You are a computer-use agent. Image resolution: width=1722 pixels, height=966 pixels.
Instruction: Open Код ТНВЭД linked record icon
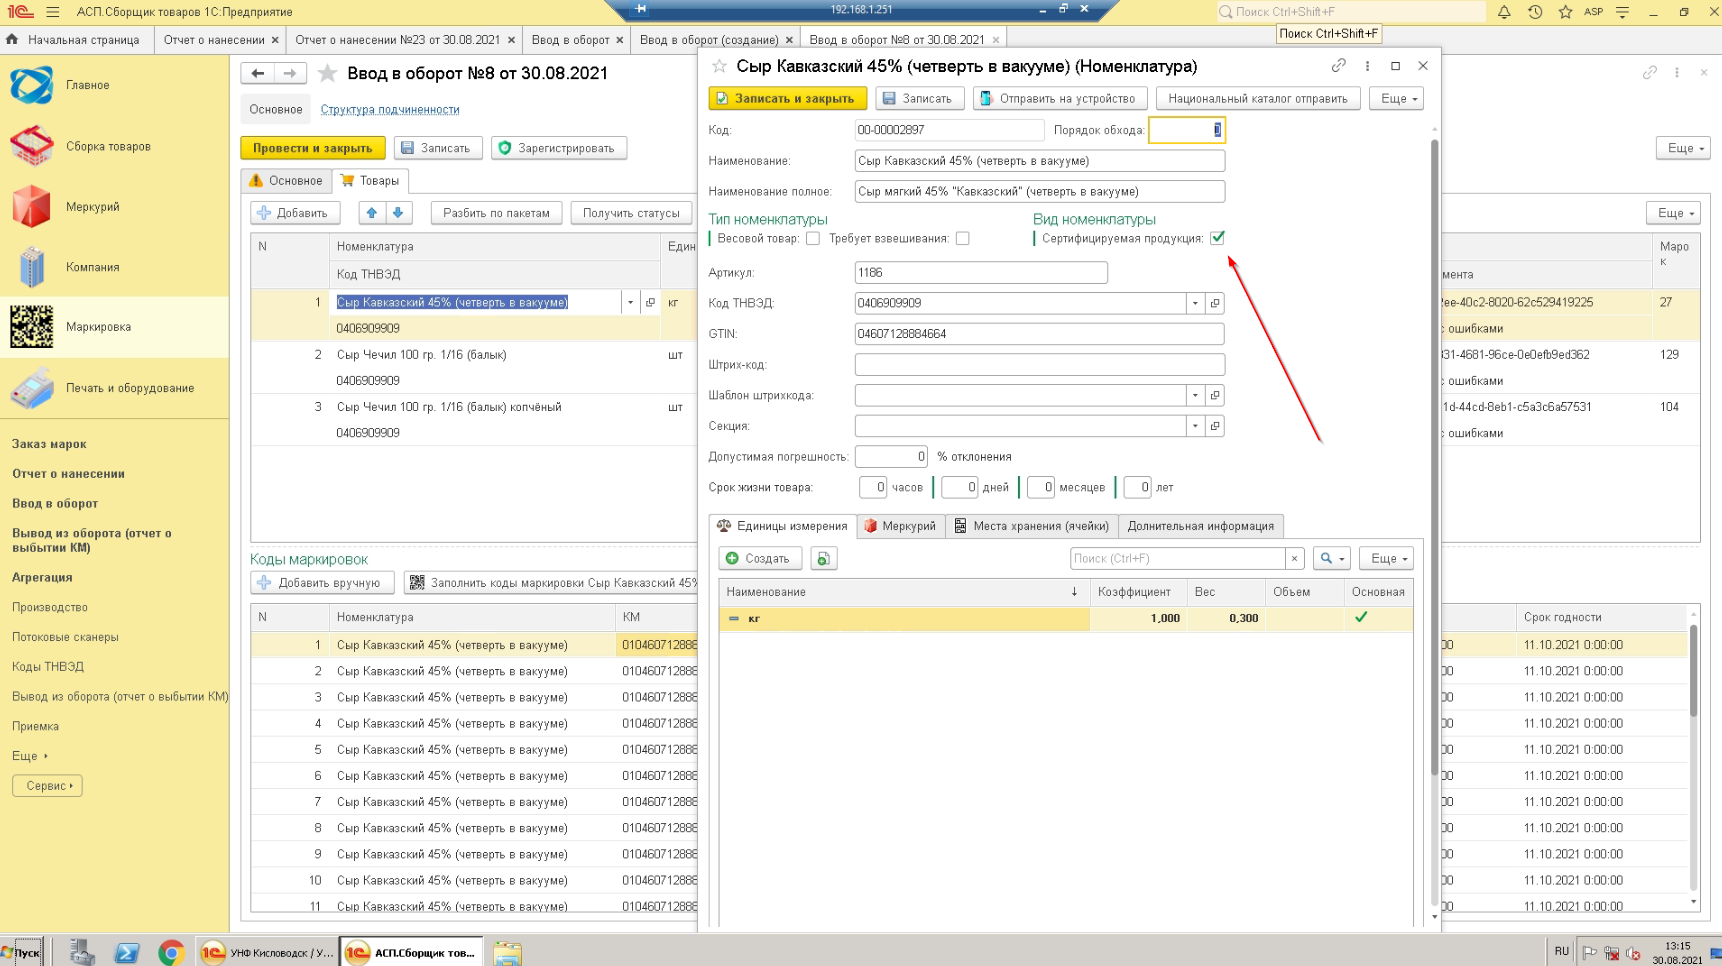pyautogui.click(x=1215, y=303)
